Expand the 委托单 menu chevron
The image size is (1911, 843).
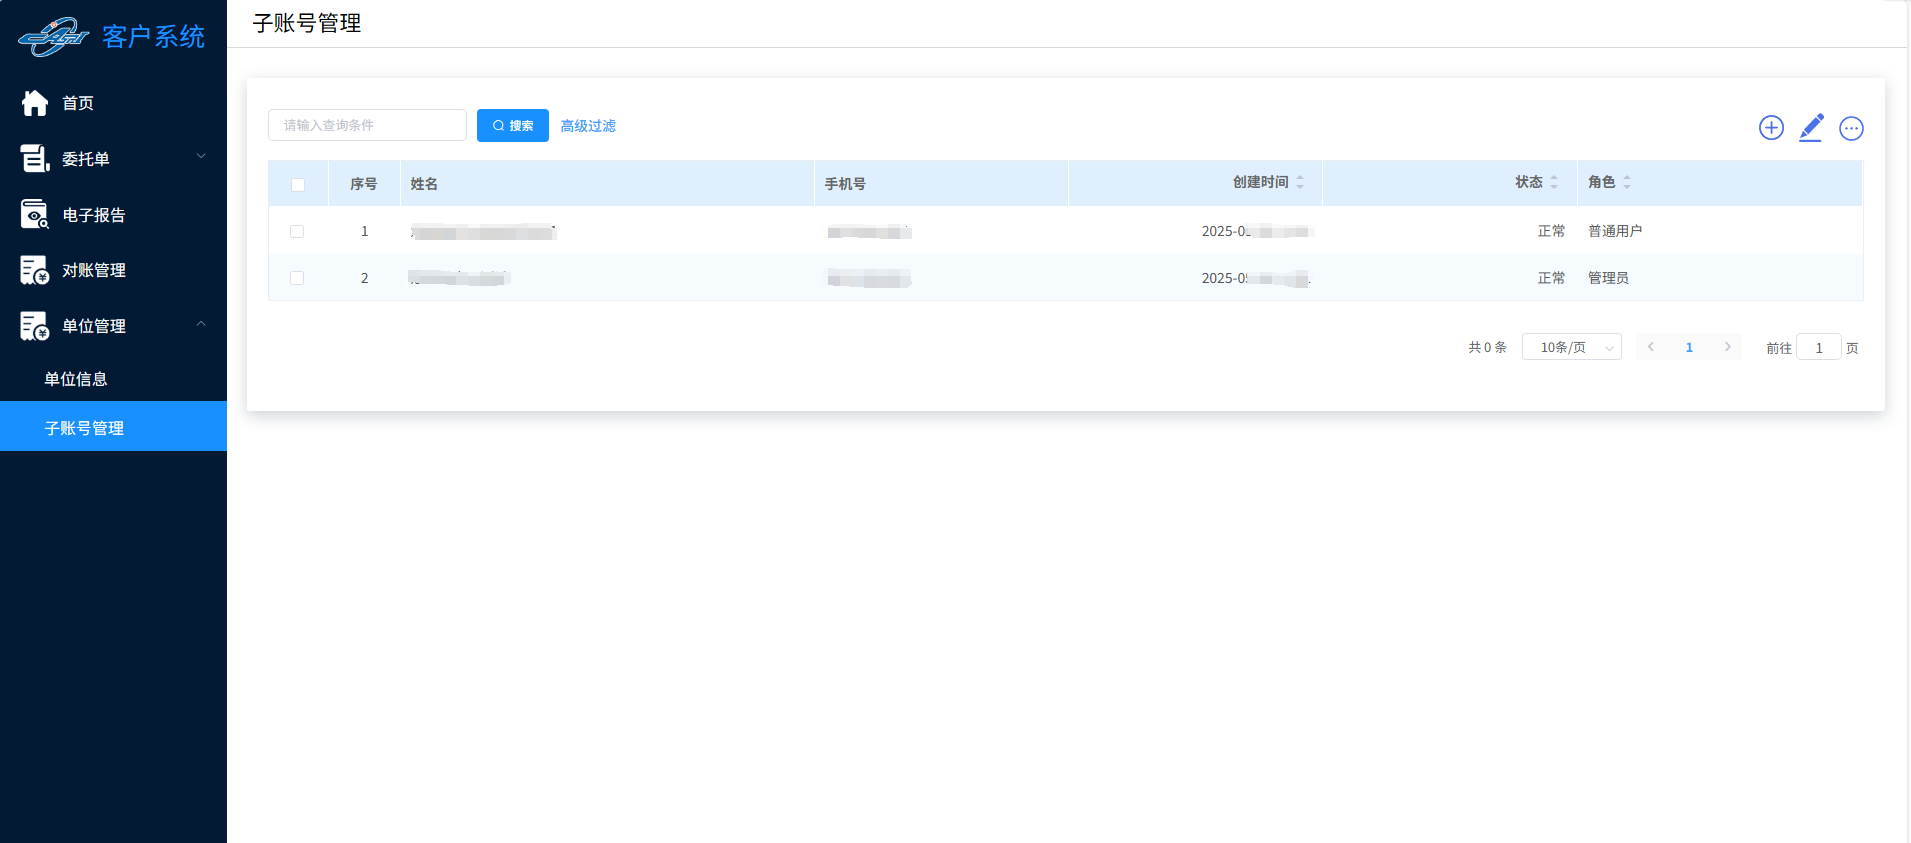tap(201, 156)
